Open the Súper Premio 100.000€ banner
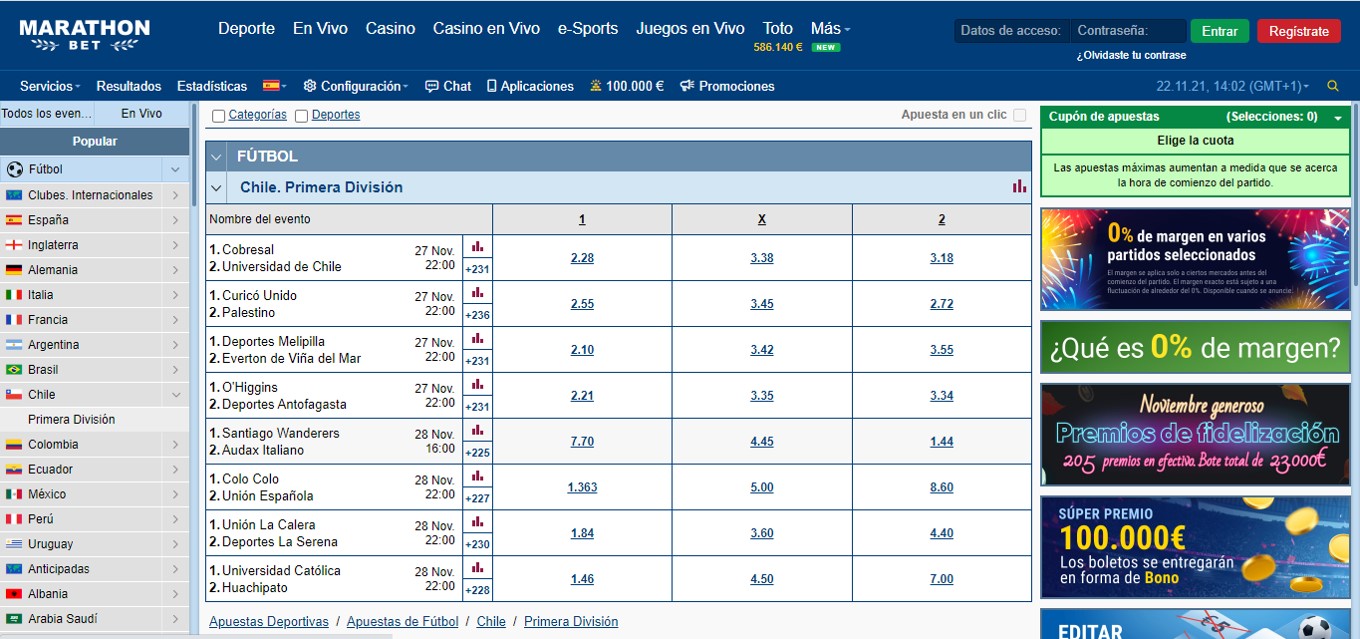Screen dimensions: 1360x639 click(x=1195, y=548)
